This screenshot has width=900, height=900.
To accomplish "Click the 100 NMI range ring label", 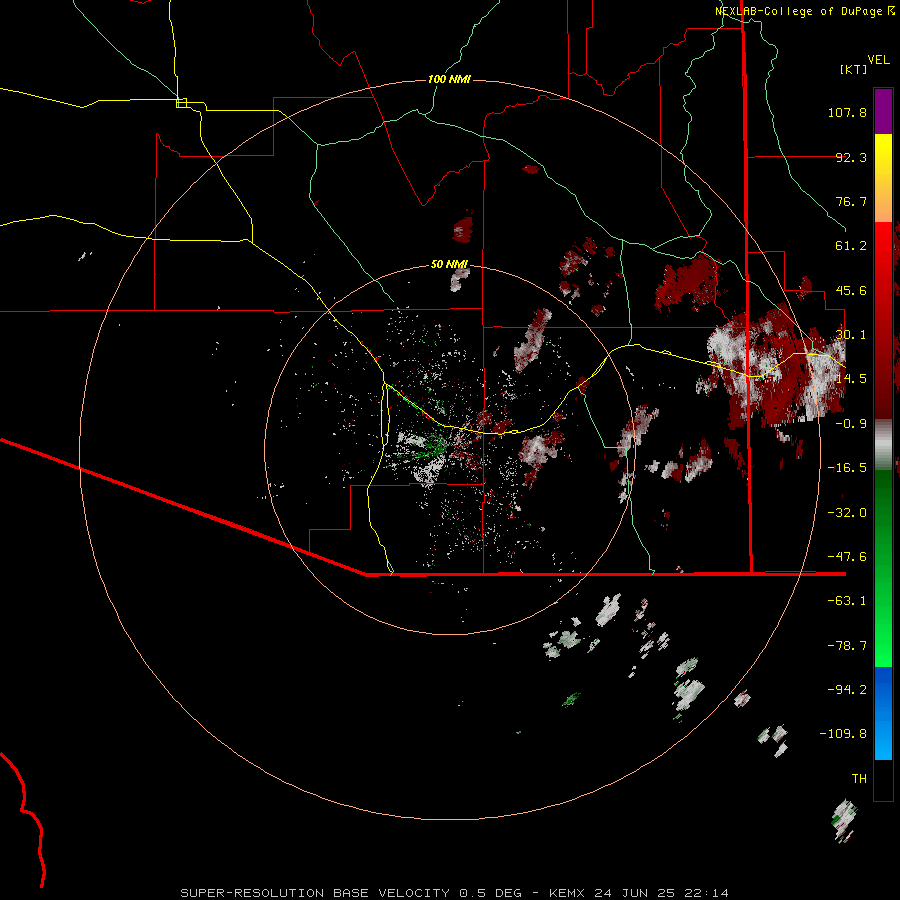I will click(x=449, y=79).
